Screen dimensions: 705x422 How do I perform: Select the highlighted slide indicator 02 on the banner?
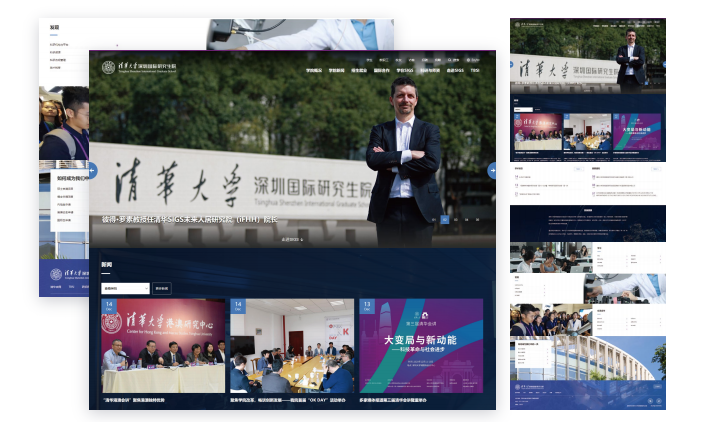pyautogui.click(x=446, y=219)
